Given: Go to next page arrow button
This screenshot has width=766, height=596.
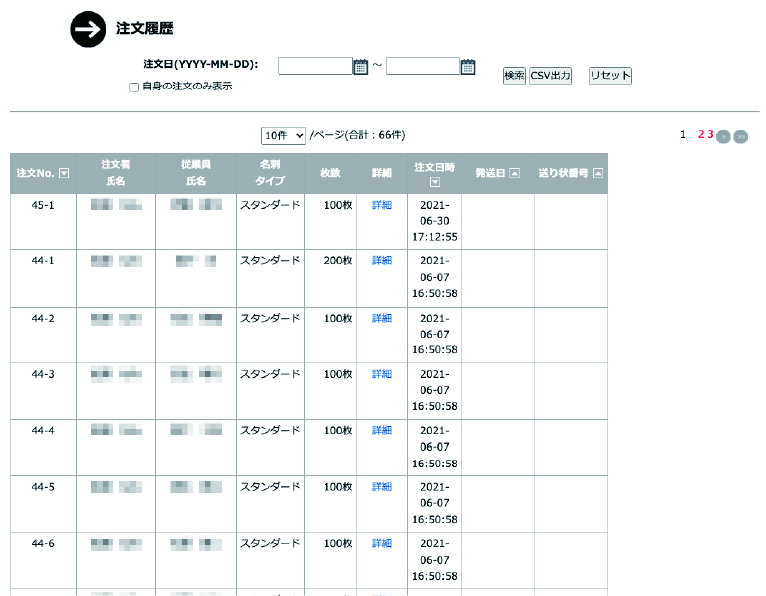Looking at the screenshot, I should point(723,135).
